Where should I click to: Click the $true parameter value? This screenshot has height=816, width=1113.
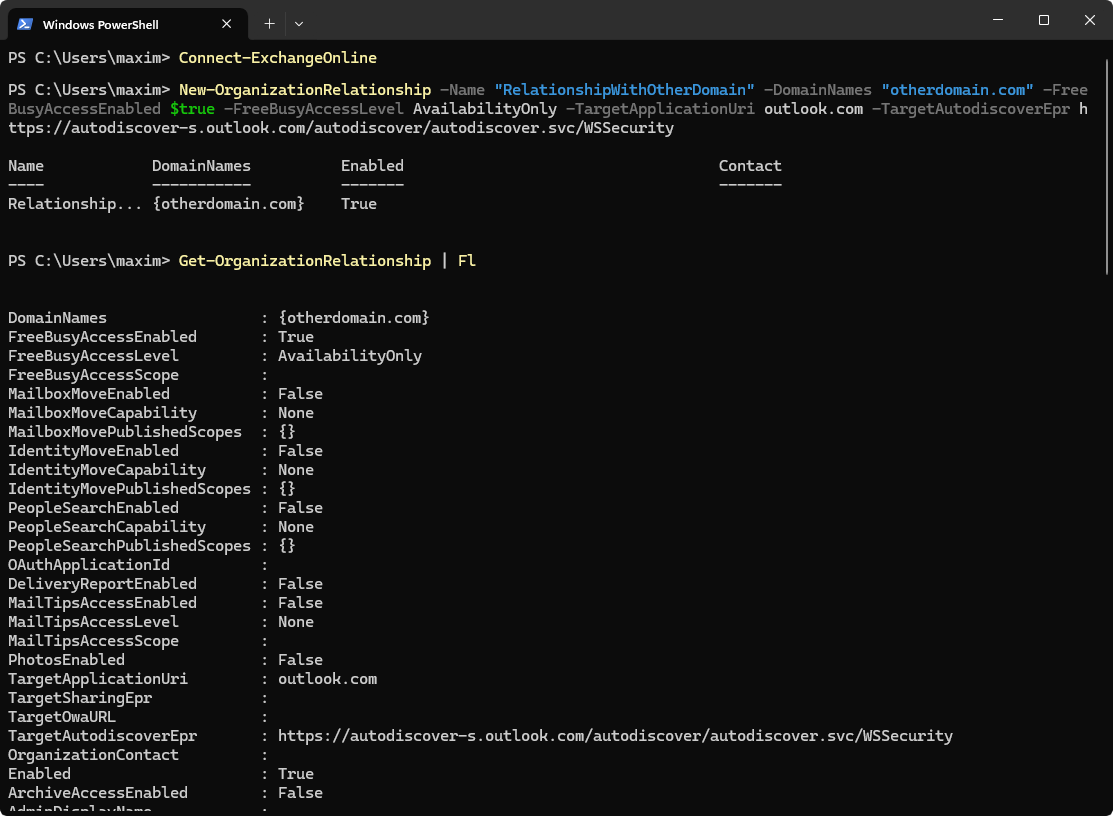coord(192,109)
